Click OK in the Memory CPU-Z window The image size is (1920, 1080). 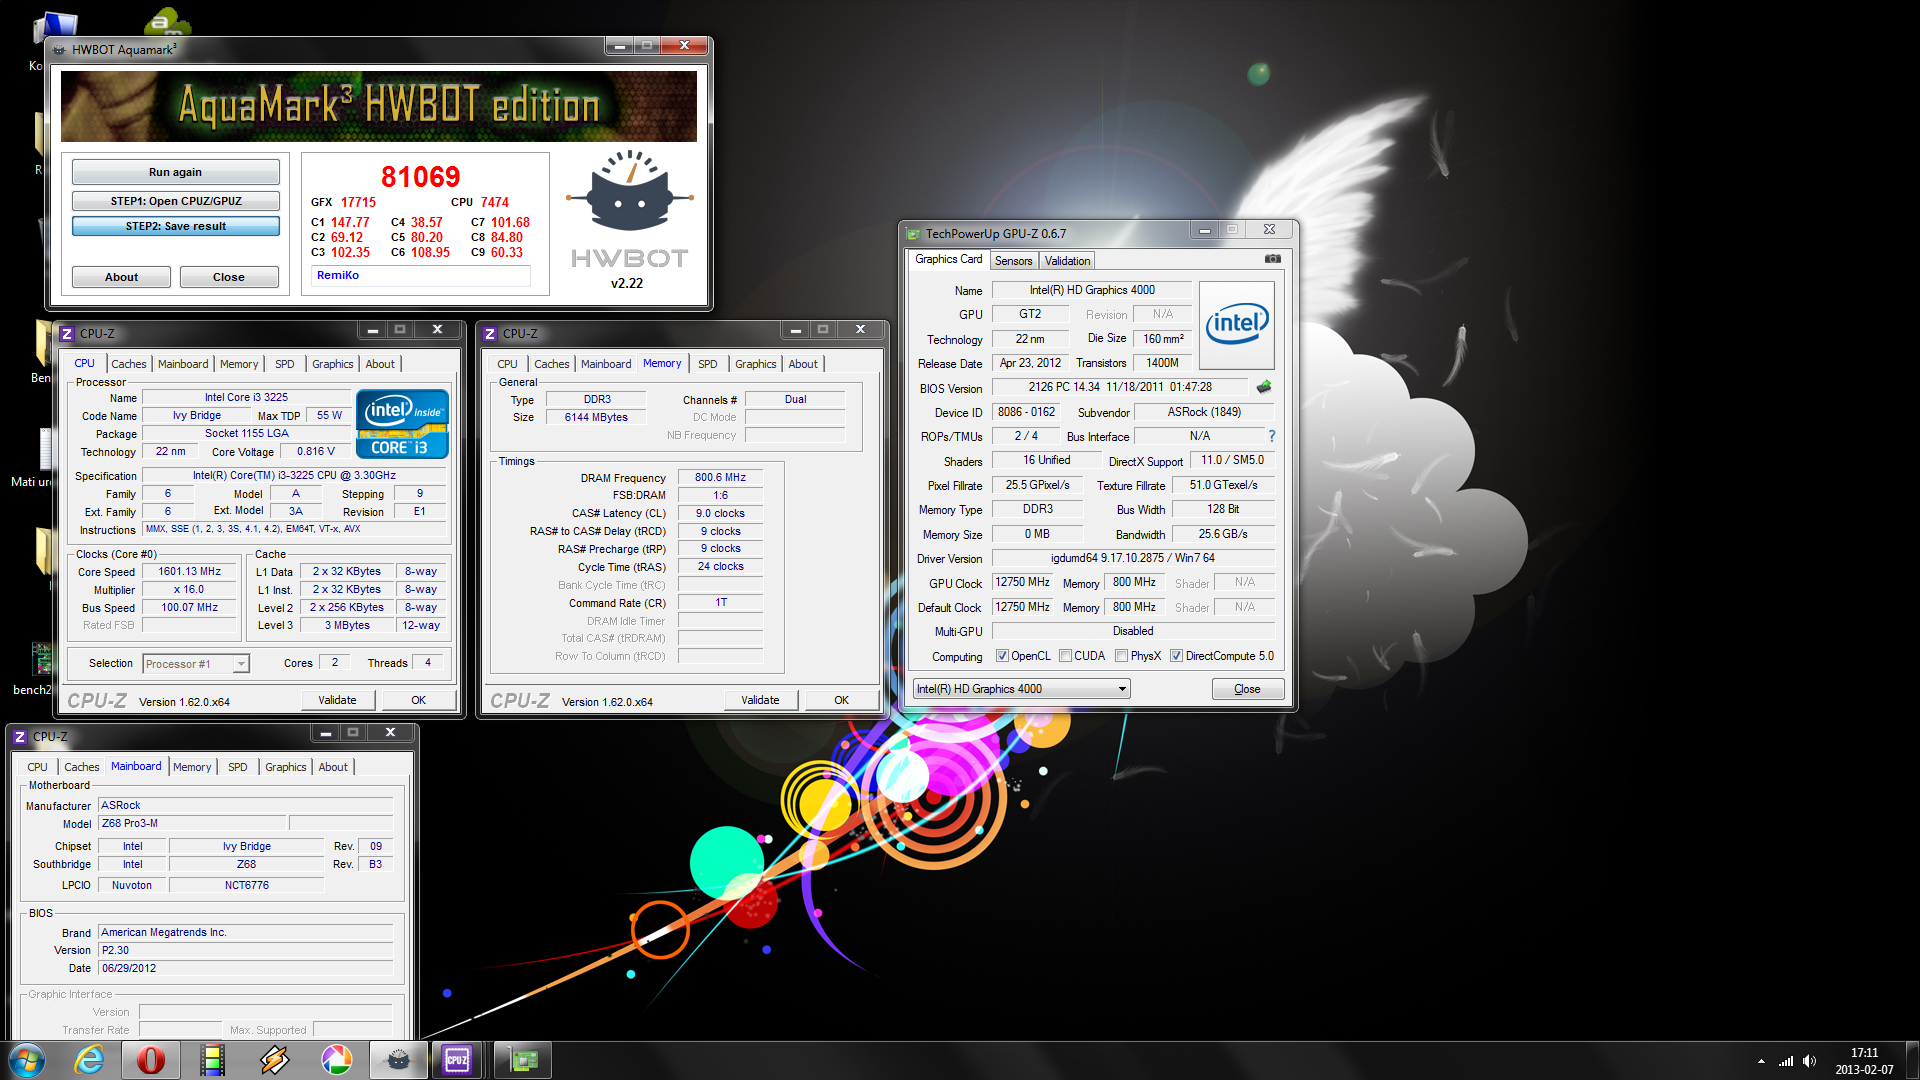point(841,700)
